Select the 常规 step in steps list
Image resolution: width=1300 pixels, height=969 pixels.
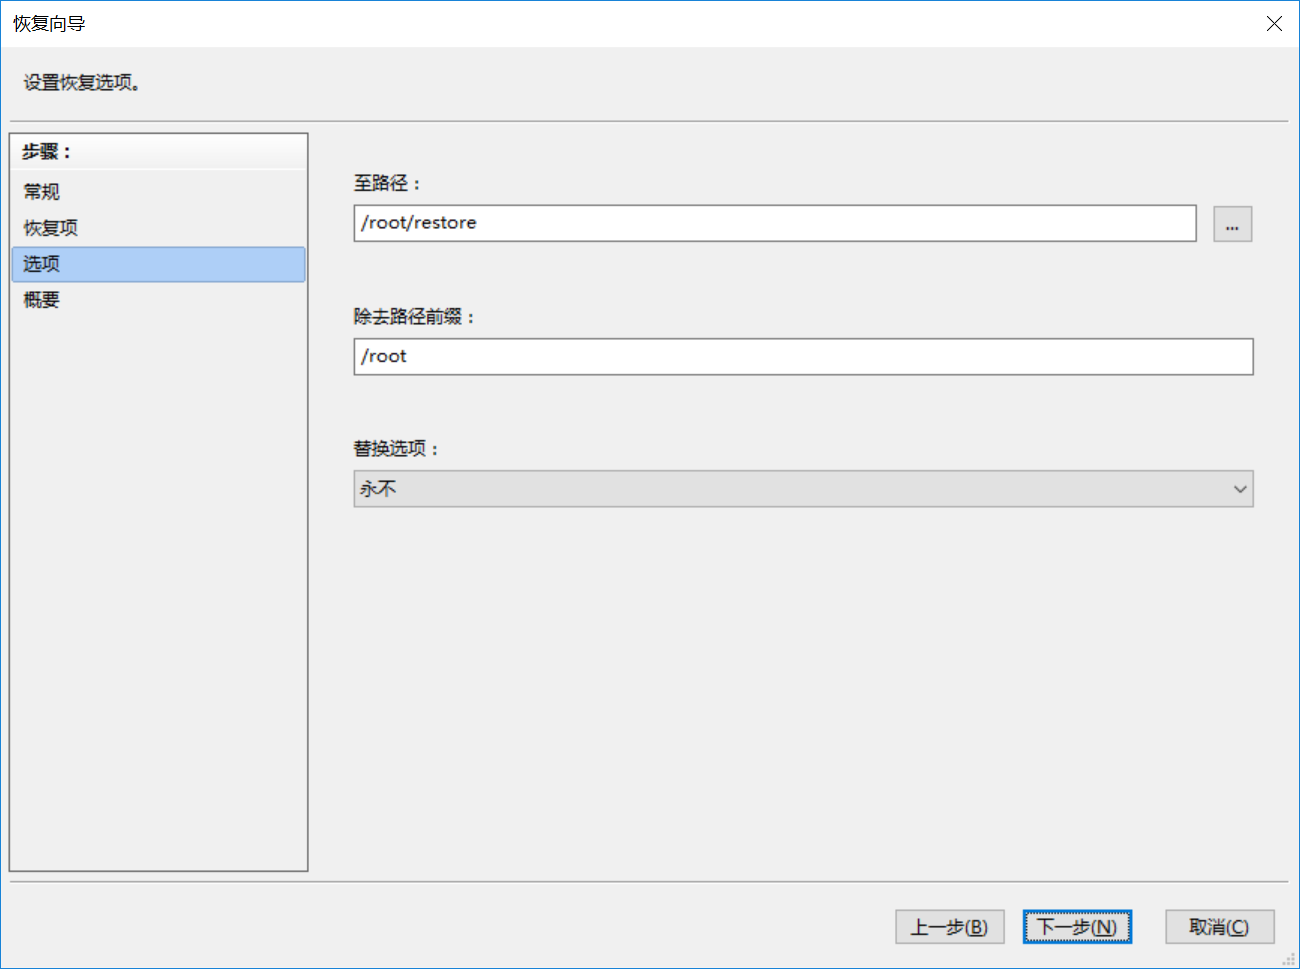coord(42,192)
